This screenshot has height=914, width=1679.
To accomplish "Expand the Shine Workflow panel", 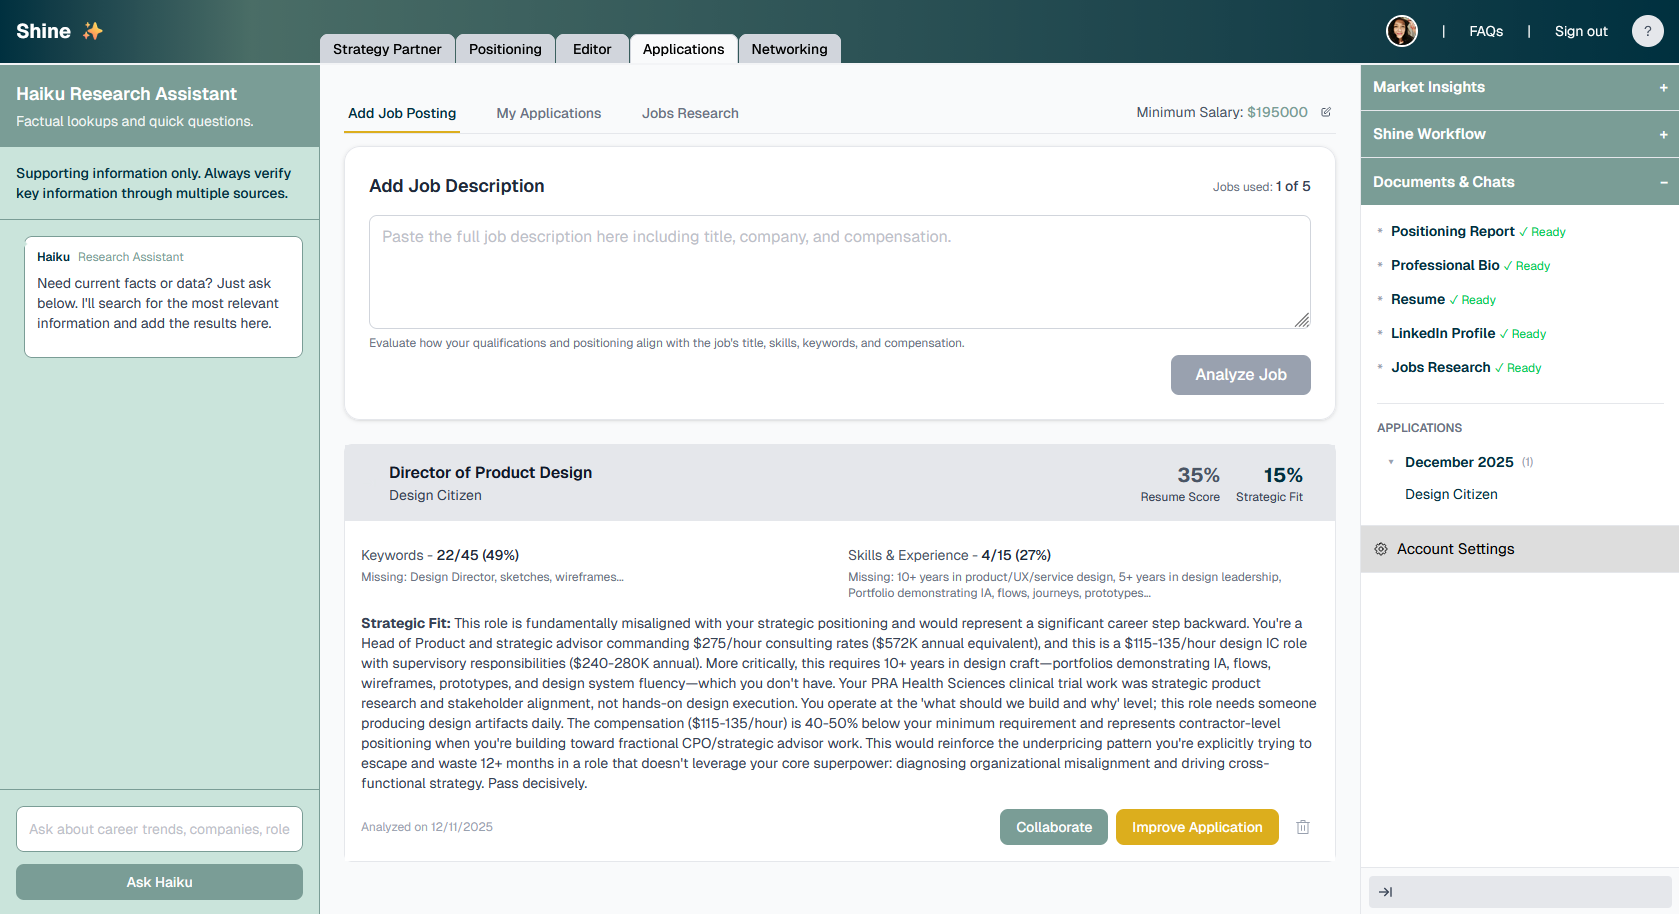I will click(1520, 134).
